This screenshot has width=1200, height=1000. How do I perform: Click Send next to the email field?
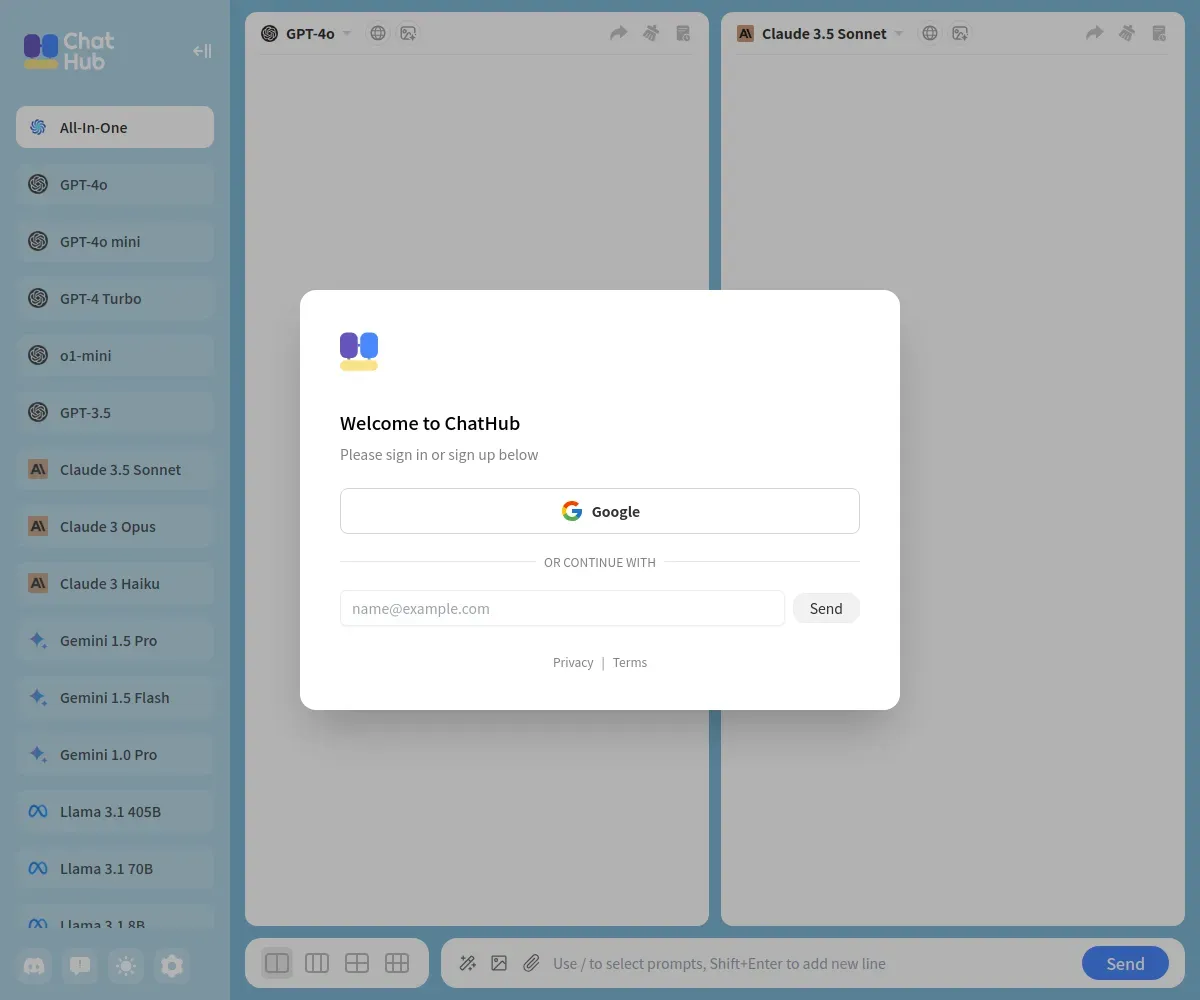click(x=826, y=608)
